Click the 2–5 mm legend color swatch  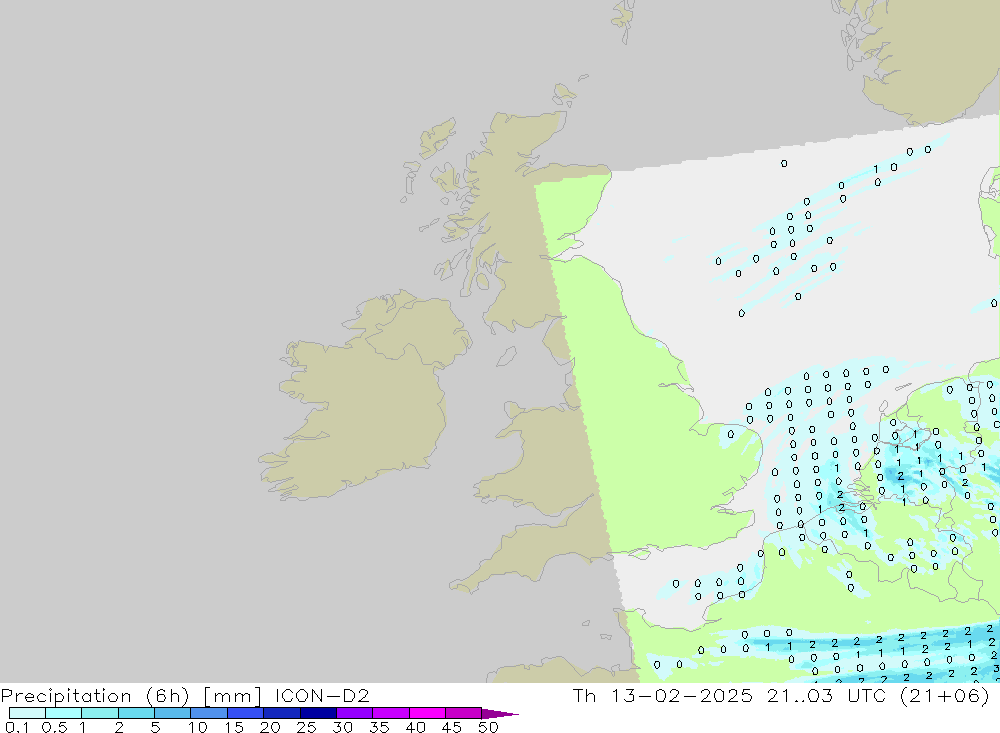136,713
